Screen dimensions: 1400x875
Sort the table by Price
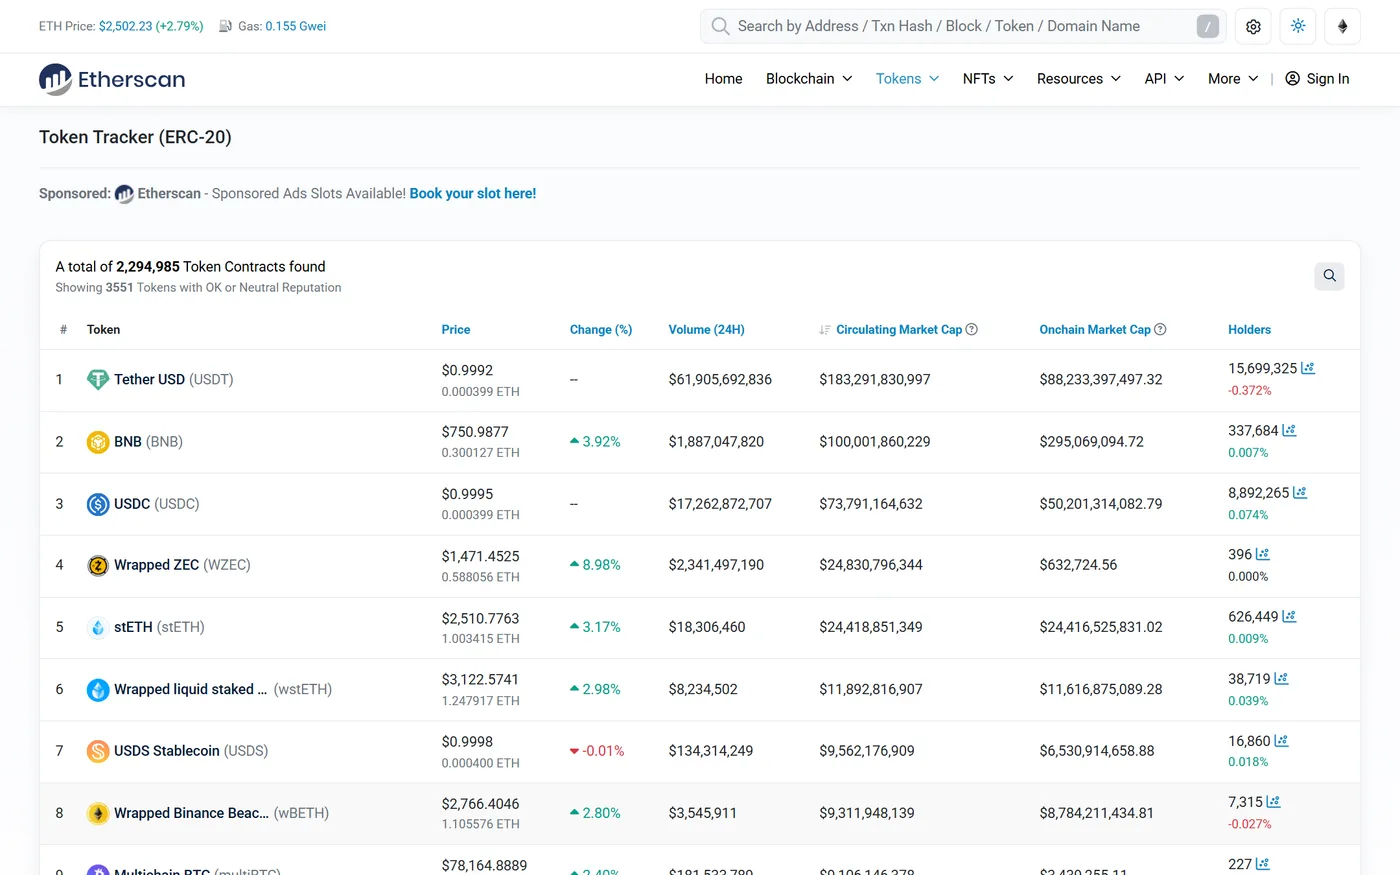pyautogui.click(x=456, y=329)
